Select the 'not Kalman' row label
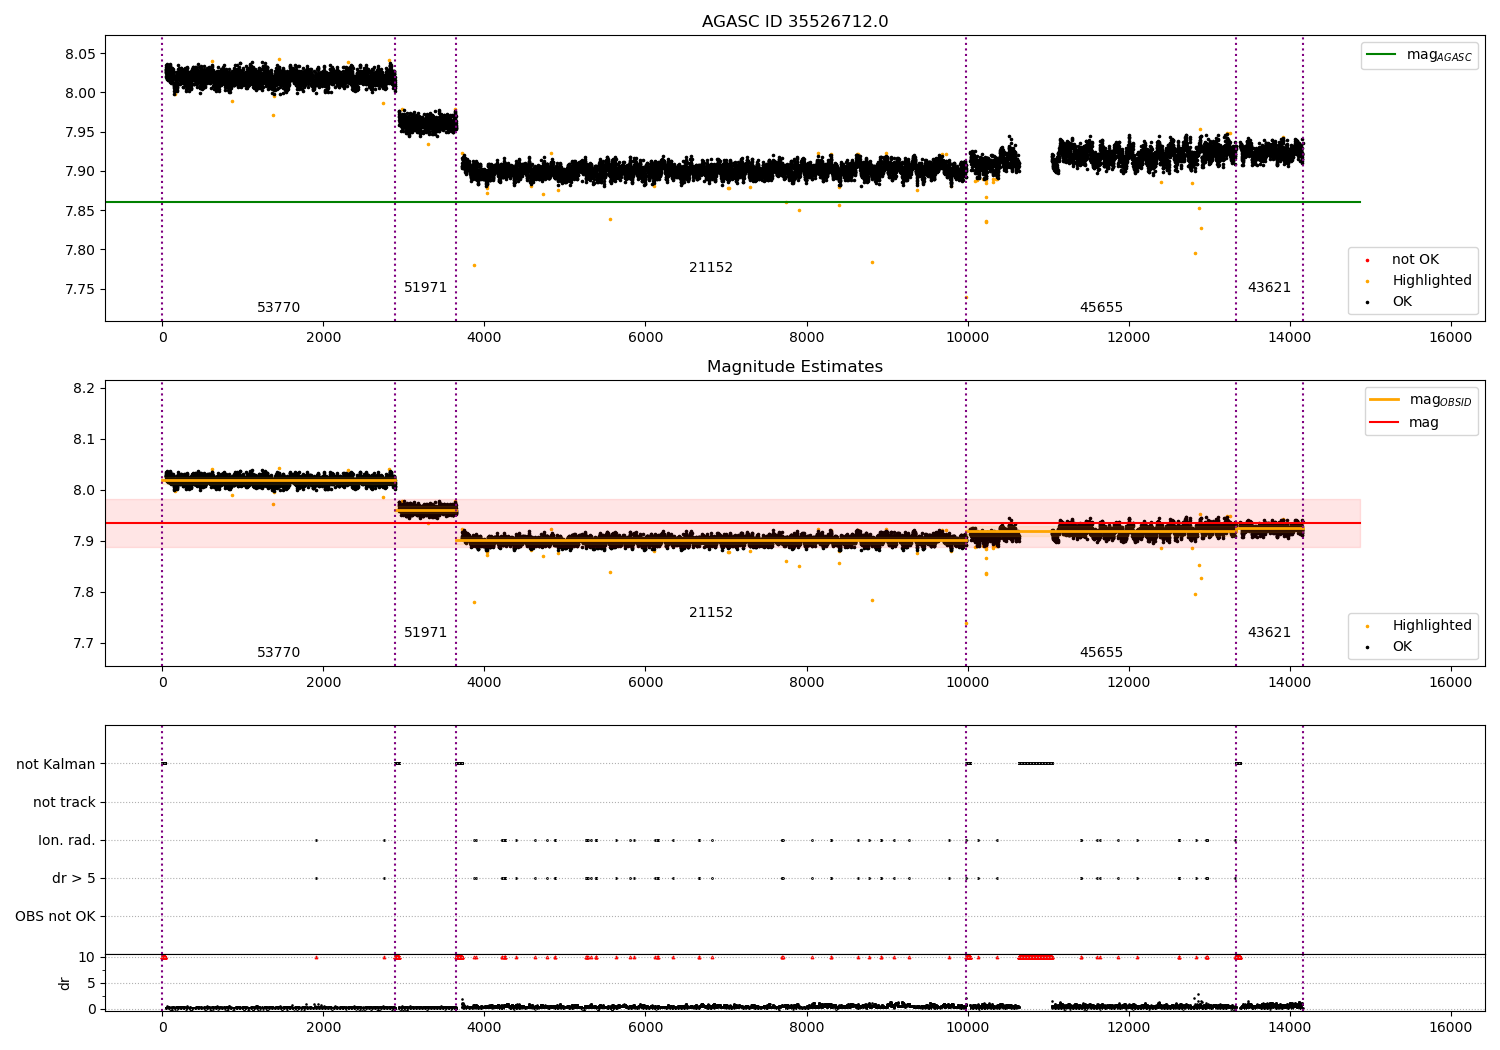 click(56, 764)
